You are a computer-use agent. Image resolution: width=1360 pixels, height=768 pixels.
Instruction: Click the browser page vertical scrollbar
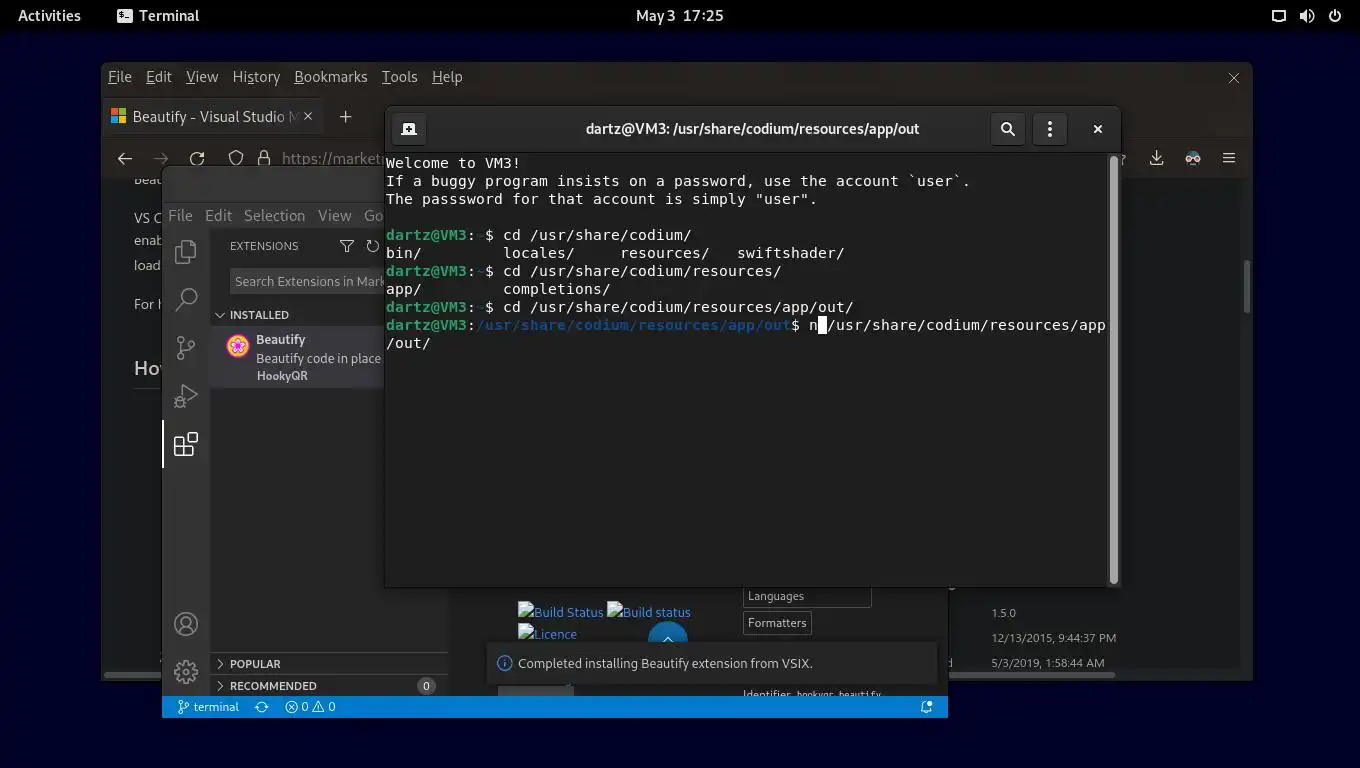point(1246,286)
